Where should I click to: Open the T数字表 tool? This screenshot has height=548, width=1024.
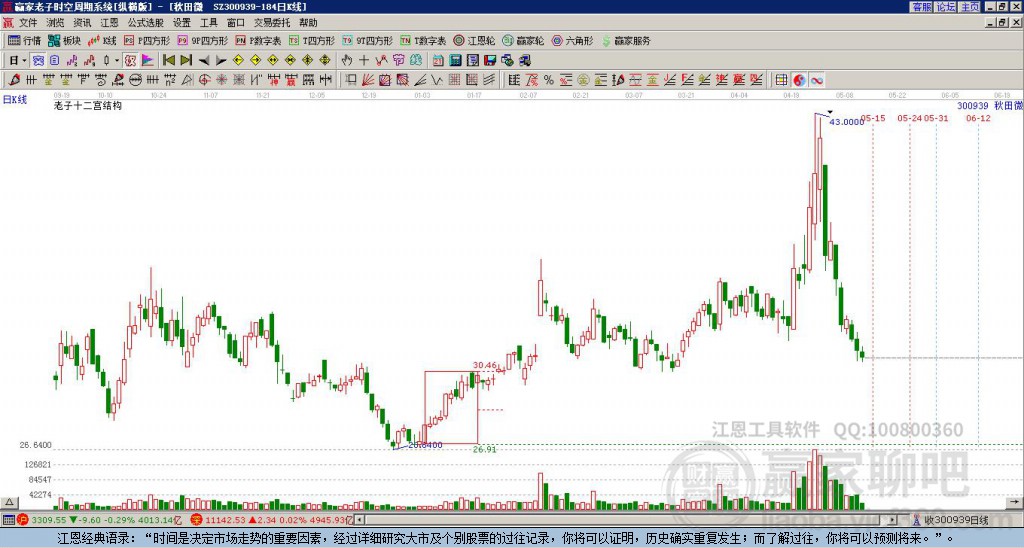tap(423, 40)
